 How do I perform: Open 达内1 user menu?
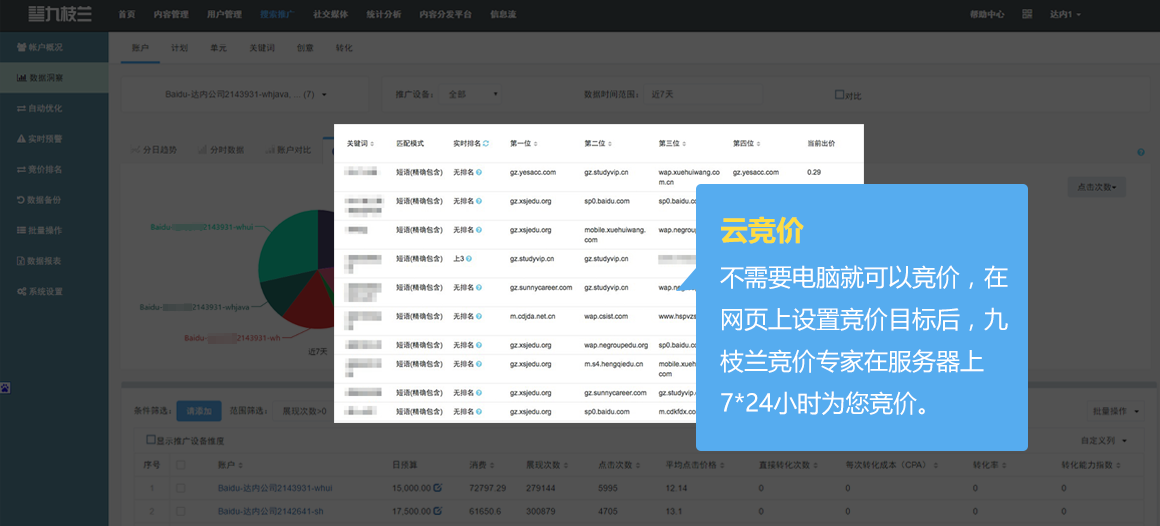coord(1065,14)
